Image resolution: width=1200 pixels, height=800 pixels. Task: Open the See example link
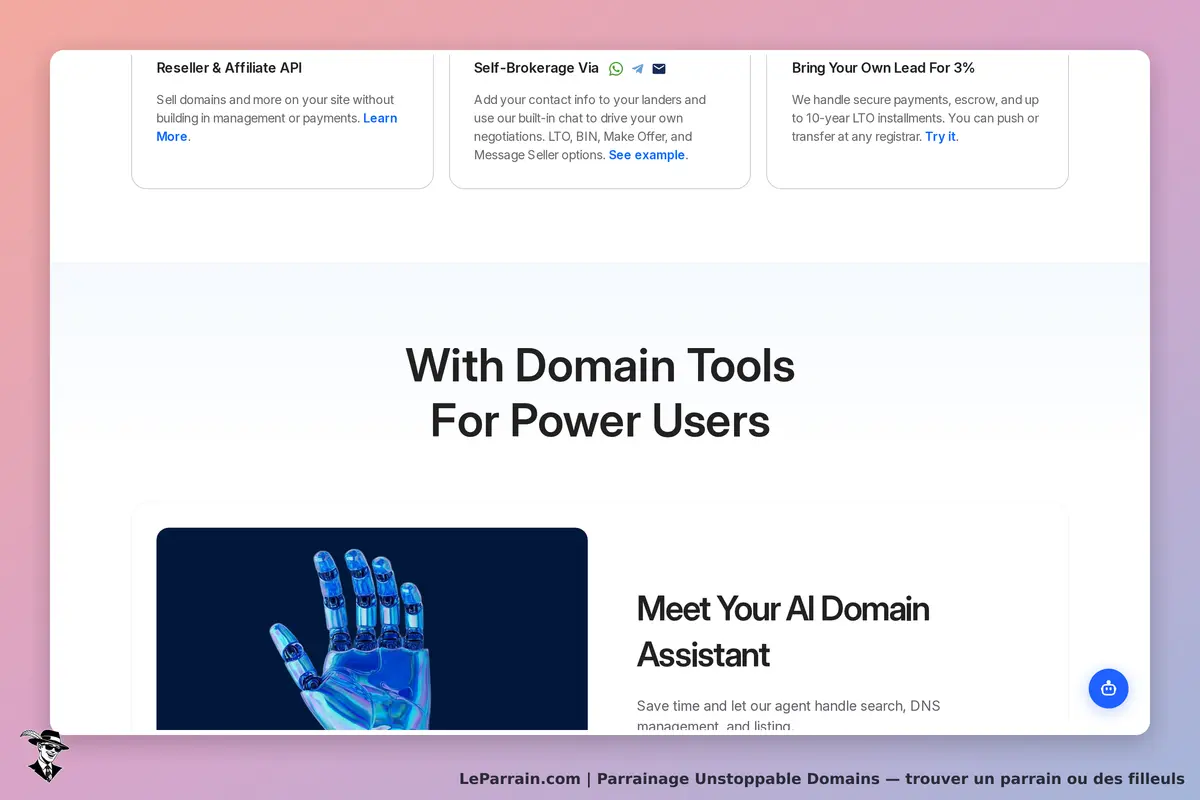click(x=647, y=155)
